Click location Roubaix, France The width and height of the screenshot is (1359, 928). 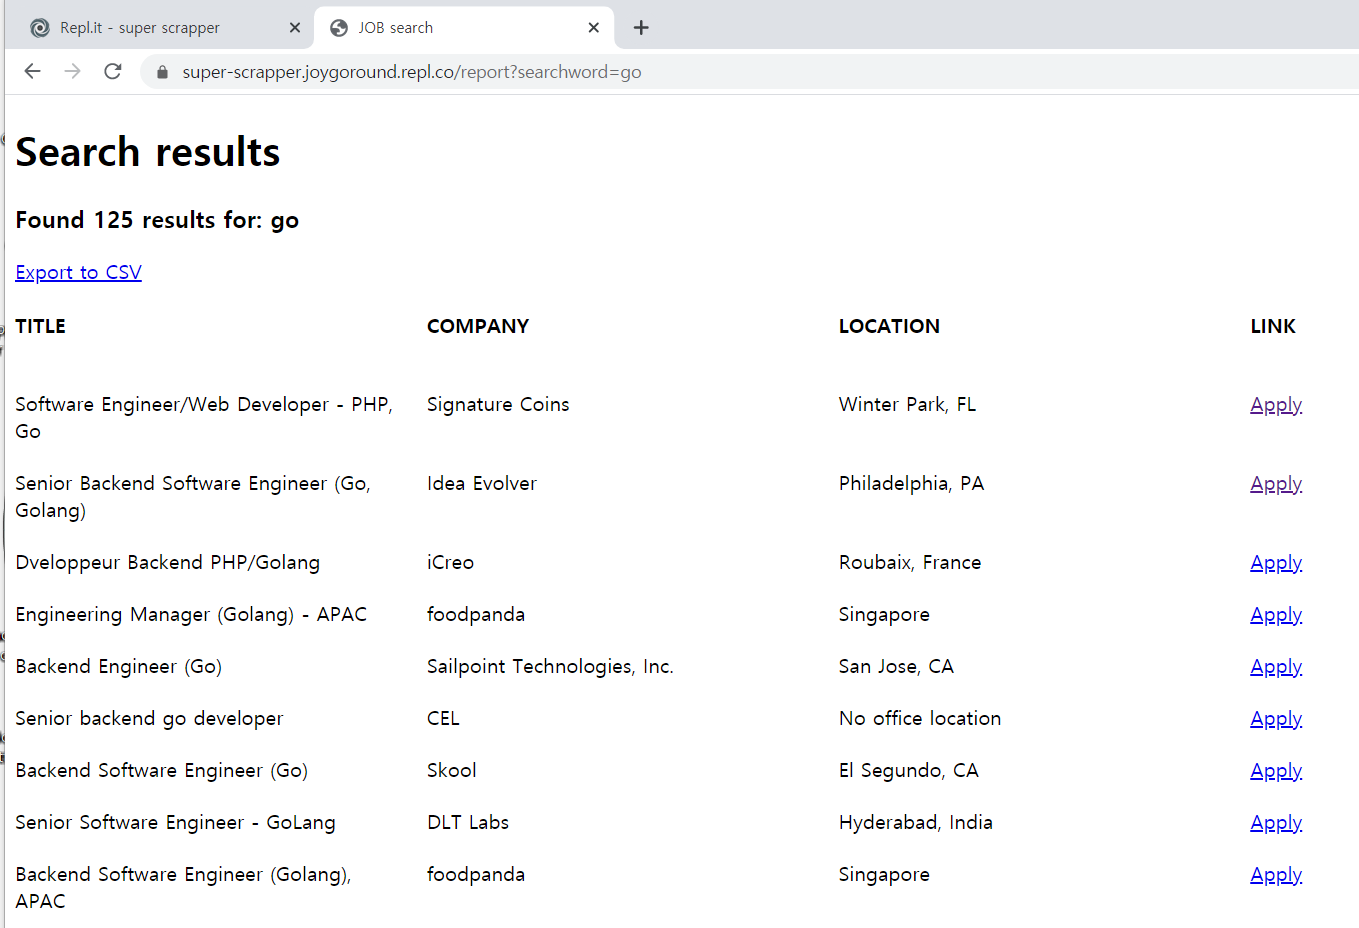pos(910,562)
